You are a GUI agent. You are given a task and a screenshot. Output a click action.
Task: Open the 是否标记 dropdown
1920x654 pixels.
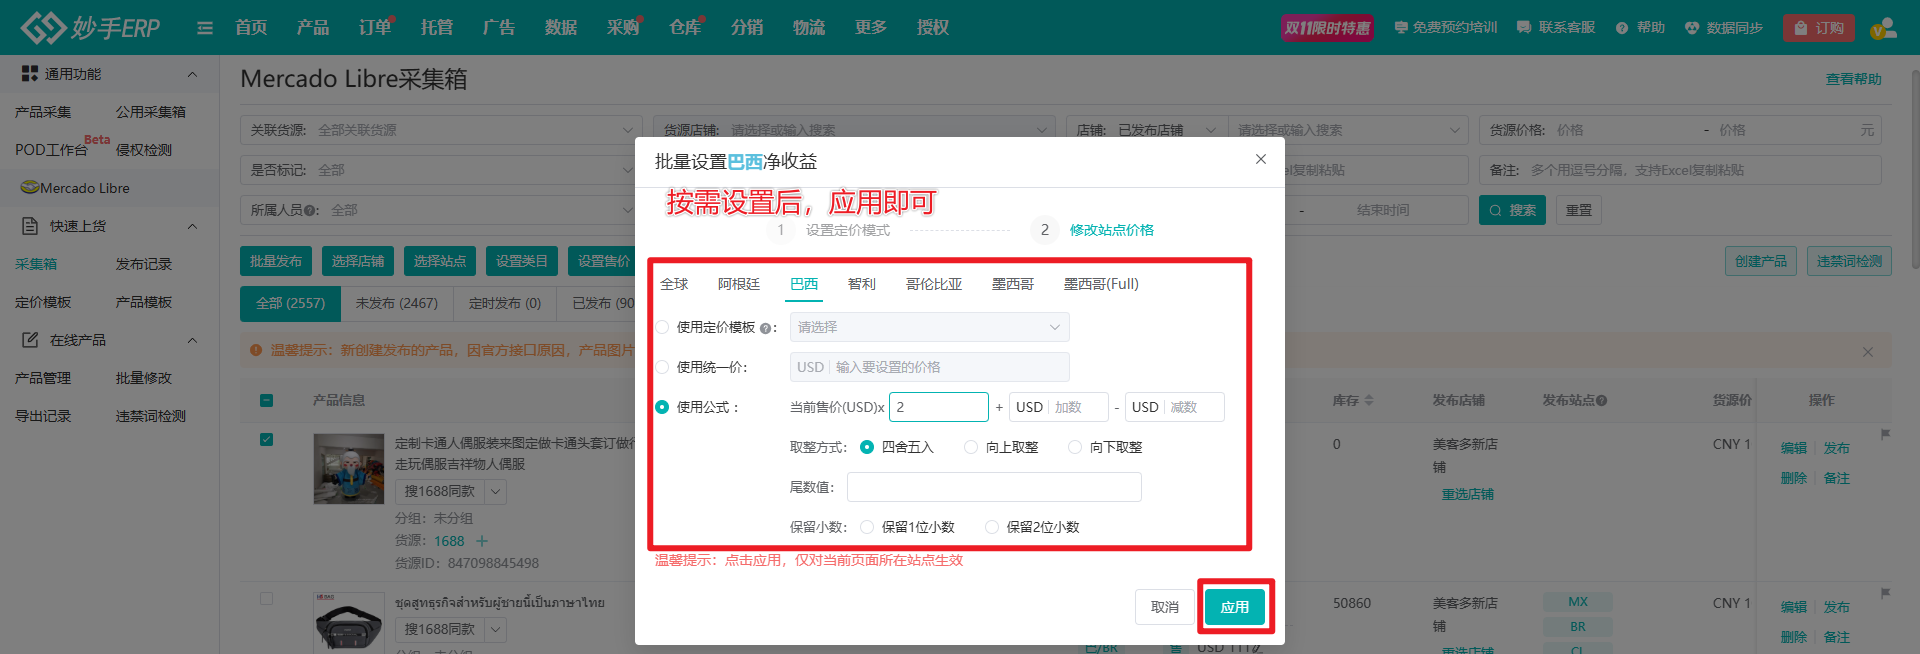pyautogui.click(x=440, y=170)
